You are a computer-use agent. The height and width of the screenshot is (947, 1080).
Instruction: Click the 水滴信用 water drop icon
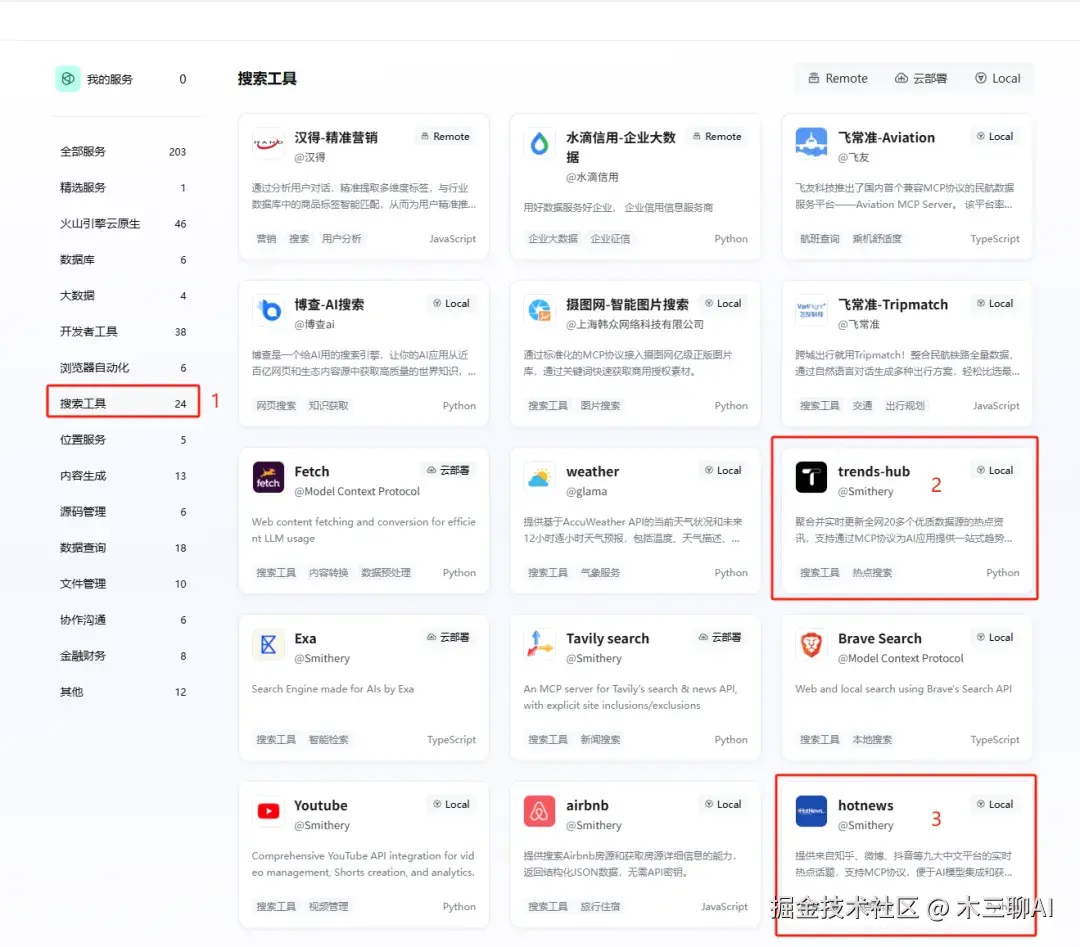pos(539,143)
